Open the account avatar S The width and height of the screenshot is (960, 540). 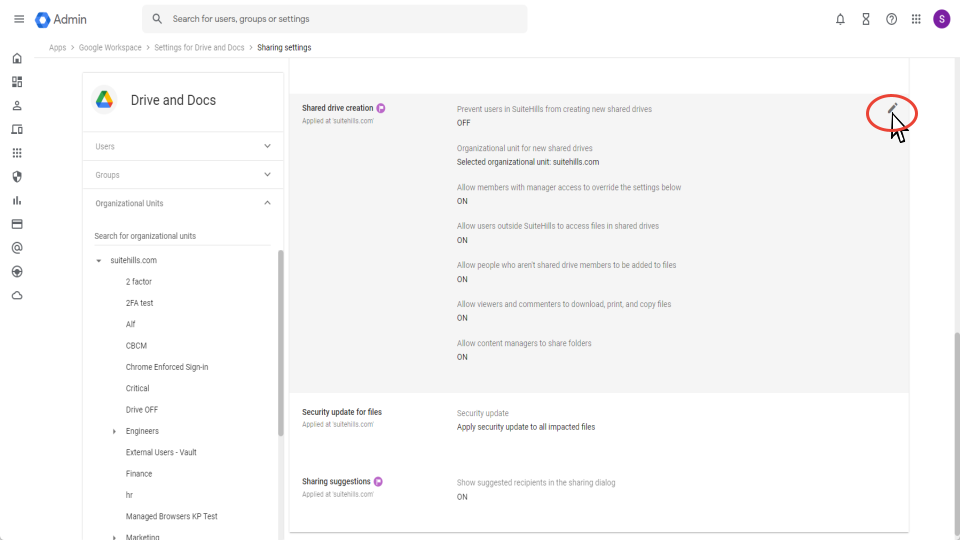pos(942,19)
